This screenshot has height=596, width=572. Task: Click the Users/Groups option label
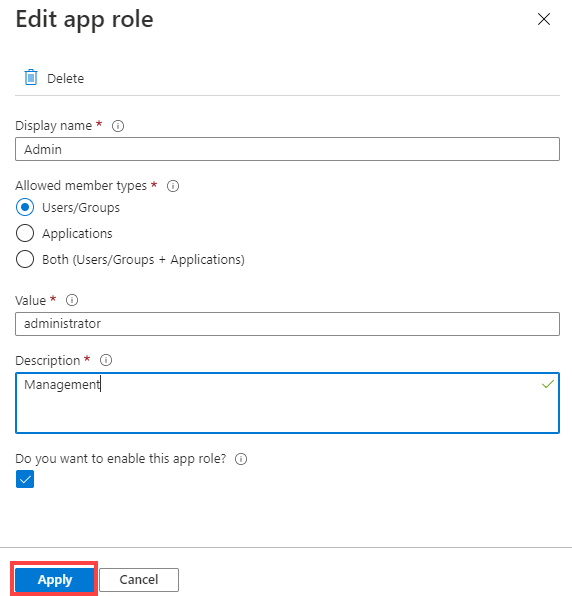[x=81, y=208]
